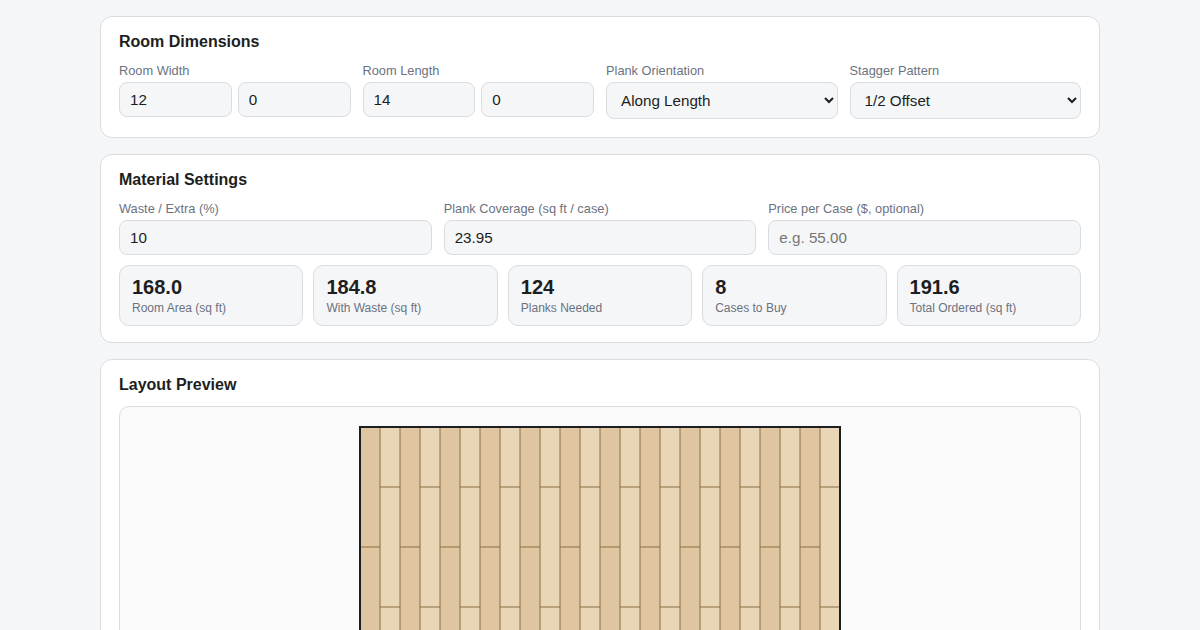Click the Price per Case label
Screen dimensions: 1200x630
[846, 209]
